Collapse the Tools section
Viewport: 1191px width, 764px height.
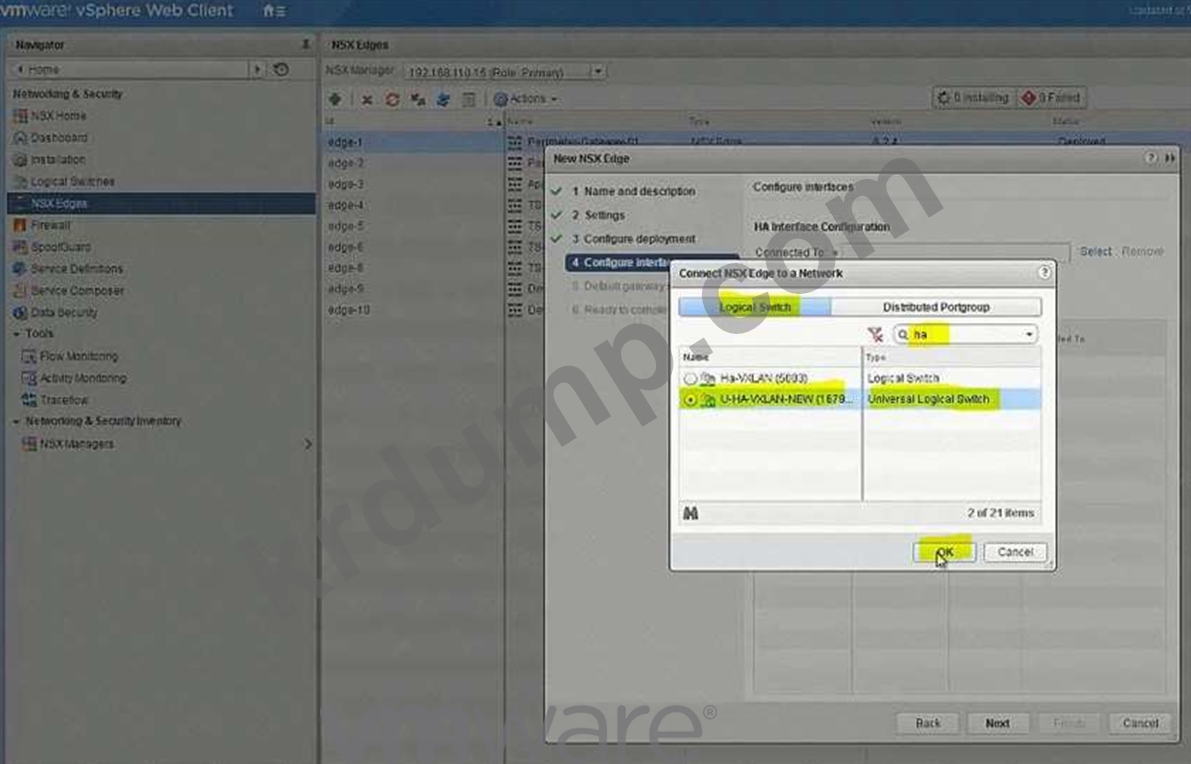(17, 333)
